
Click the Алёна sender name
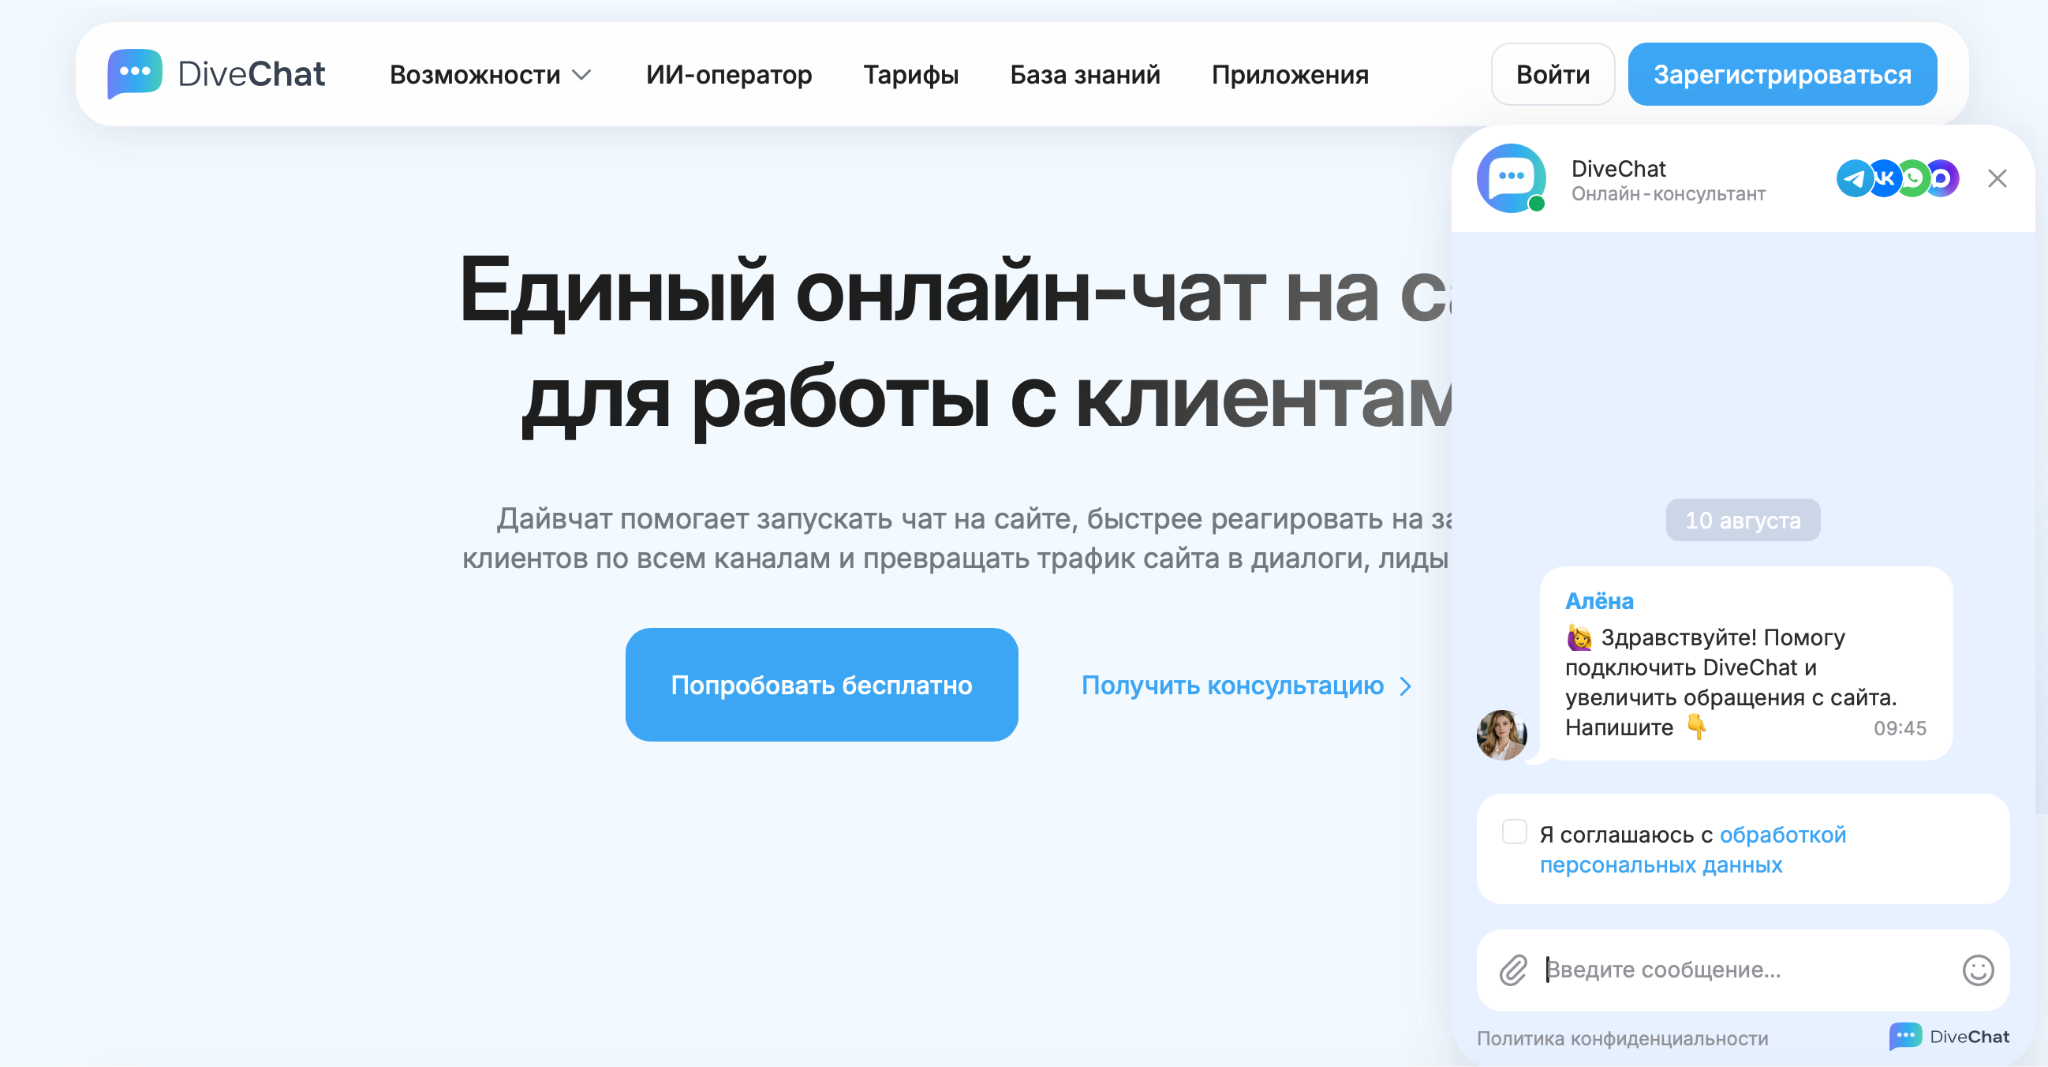(1599, 601)
